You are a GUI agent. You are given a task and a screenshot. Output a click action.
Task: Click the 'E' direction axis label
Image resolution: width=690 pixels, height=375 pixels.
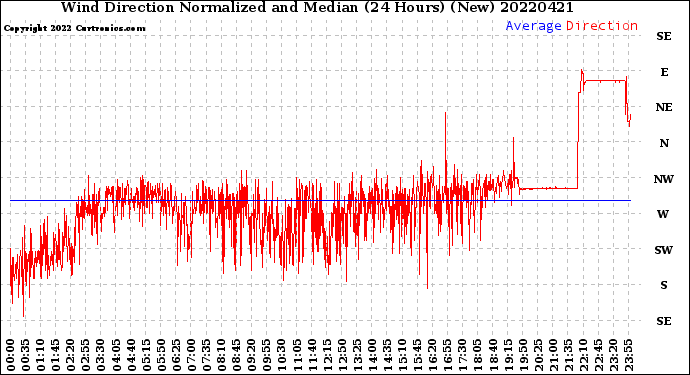click(x=664, y=72)
